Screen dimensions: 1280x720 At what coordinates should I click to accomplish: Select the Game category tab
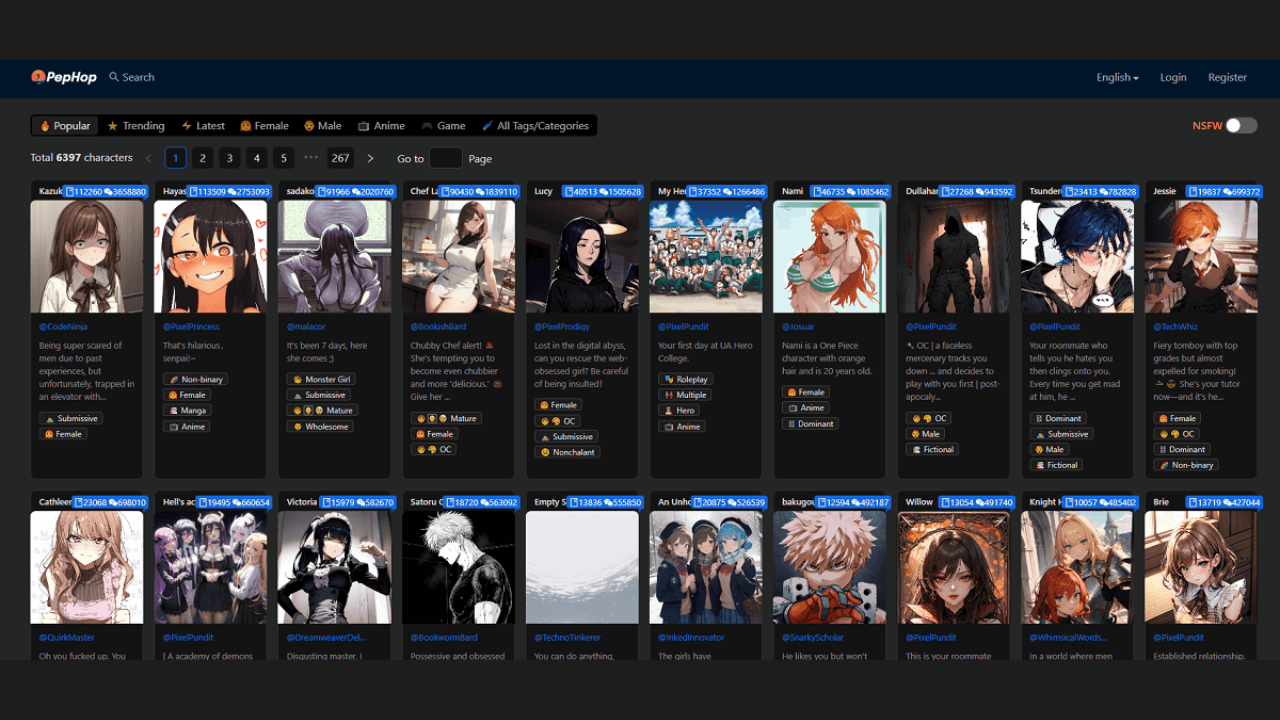click(443, 126)
